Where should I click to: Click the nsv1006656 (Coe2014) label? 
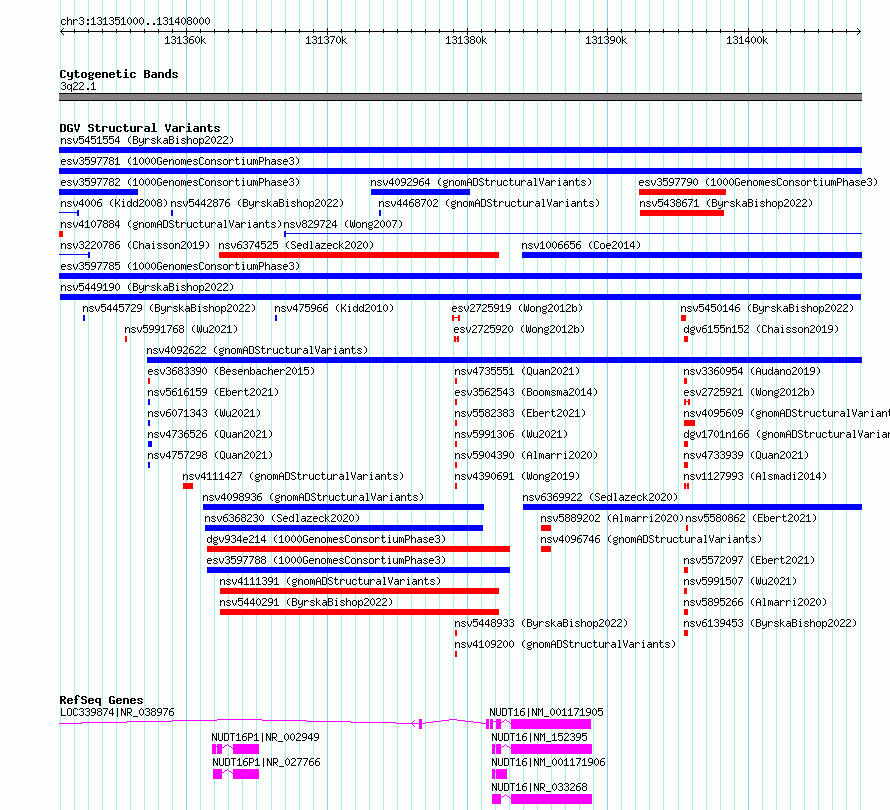(x=581, y=245)
